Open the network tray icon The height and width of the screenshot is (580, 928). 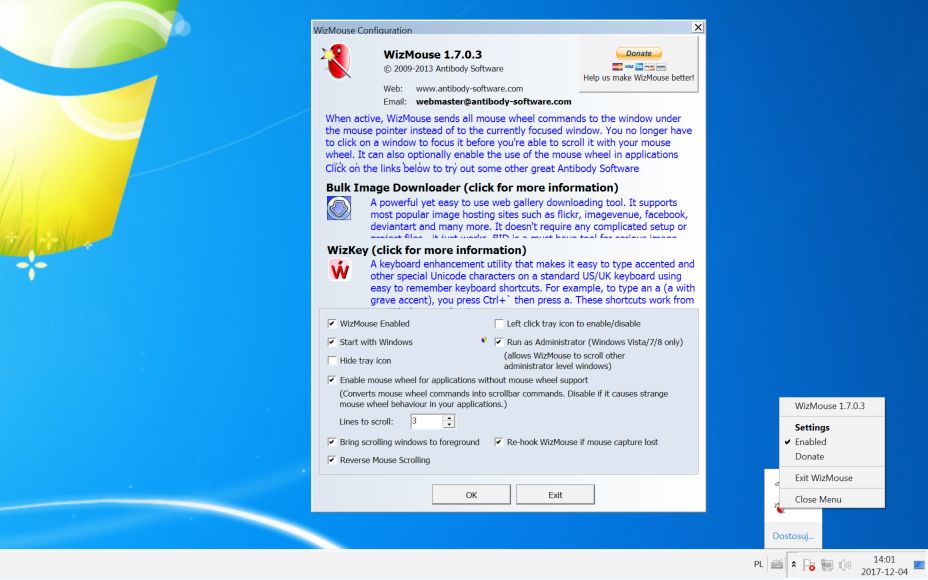pos(827,565)
